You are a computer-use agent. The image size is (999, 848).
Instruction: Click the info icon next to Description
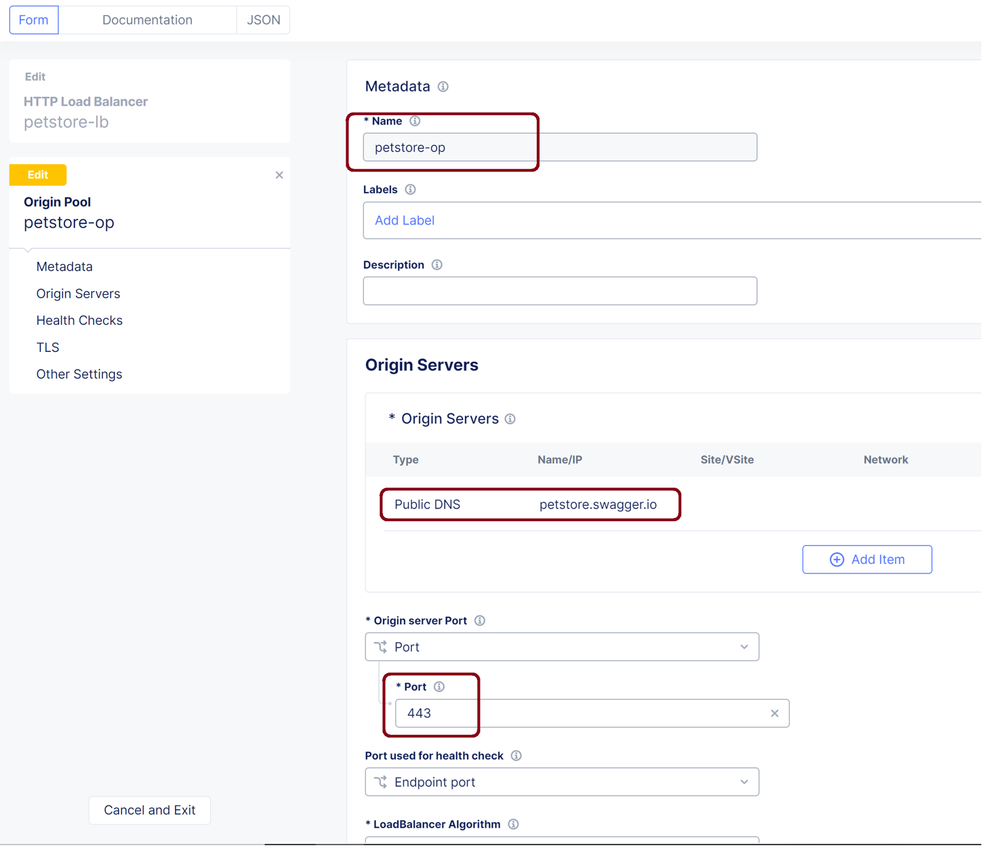[437, 265]
